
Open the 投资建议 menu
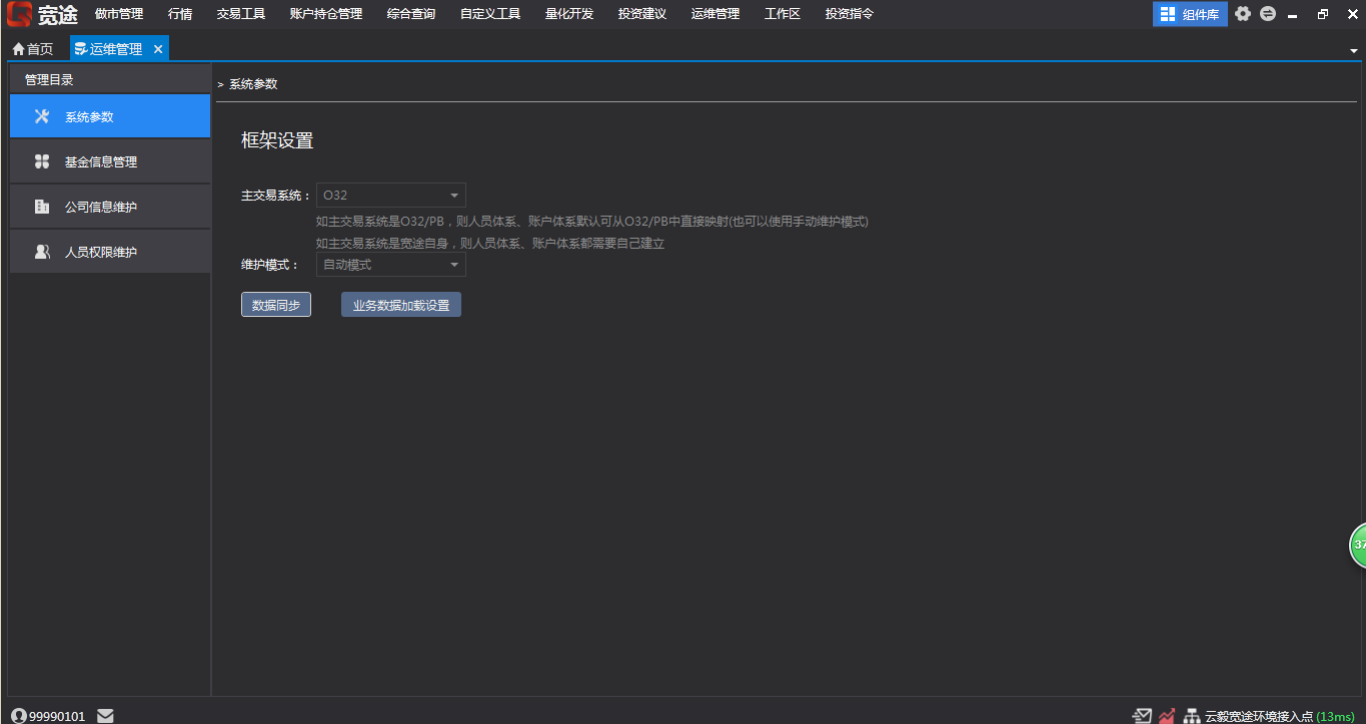[642, 14]
